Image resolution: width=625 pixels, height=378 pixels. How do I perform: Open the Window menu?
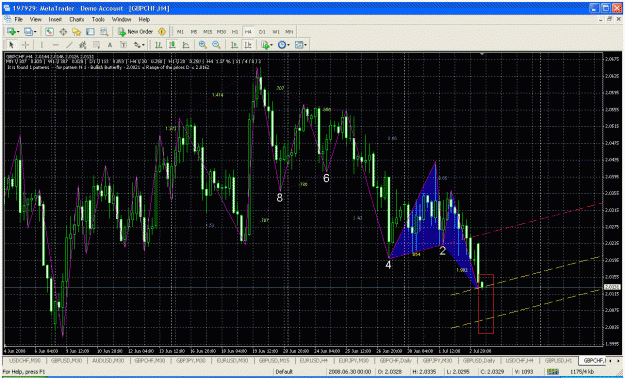click(121, 19)
